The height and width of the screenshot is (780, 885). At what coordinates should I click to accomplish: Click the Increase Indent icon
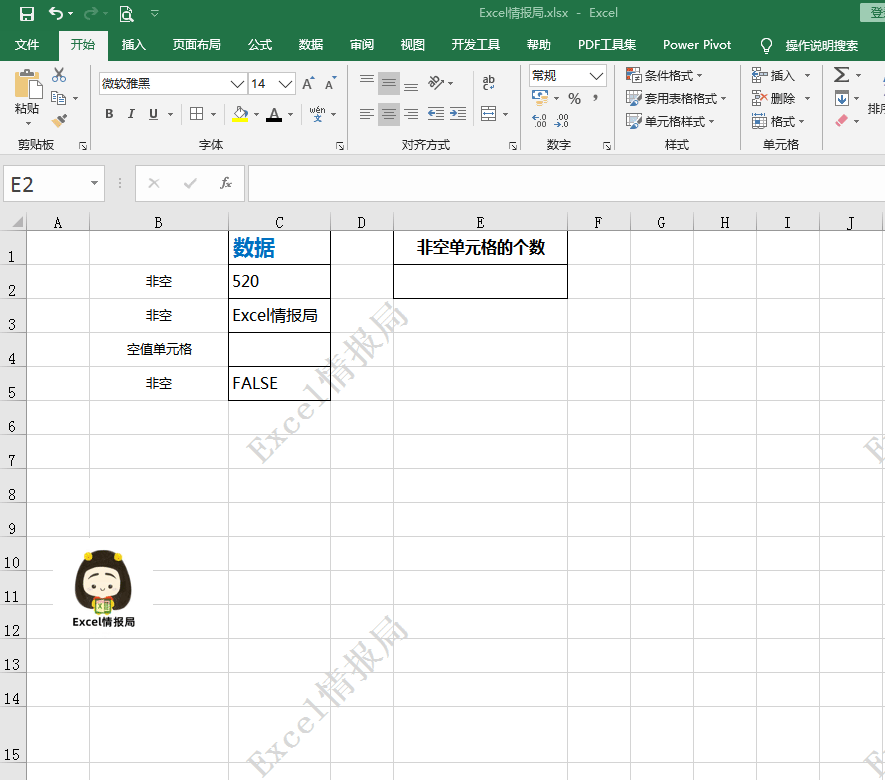[x=458, y=114]
